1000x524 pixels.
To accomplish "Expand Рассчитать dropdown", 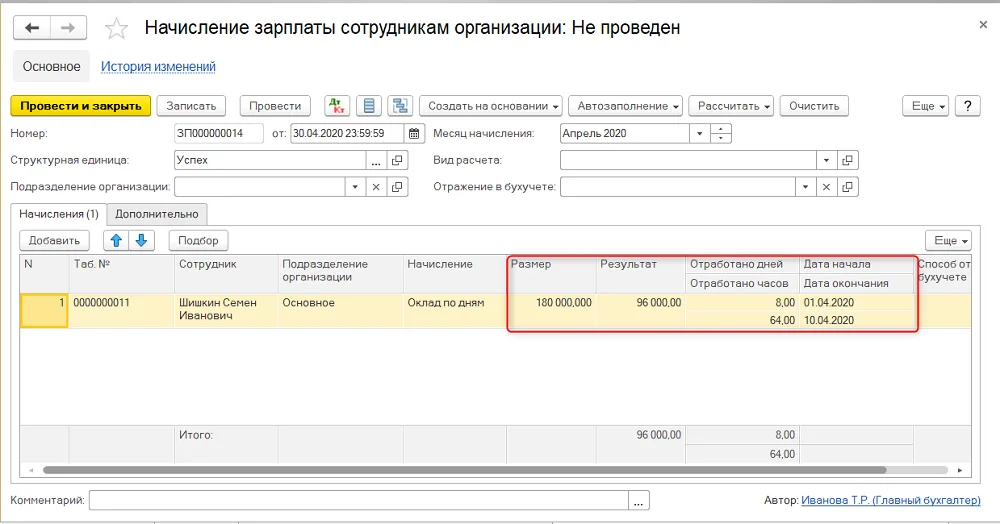I will (731, 106).
